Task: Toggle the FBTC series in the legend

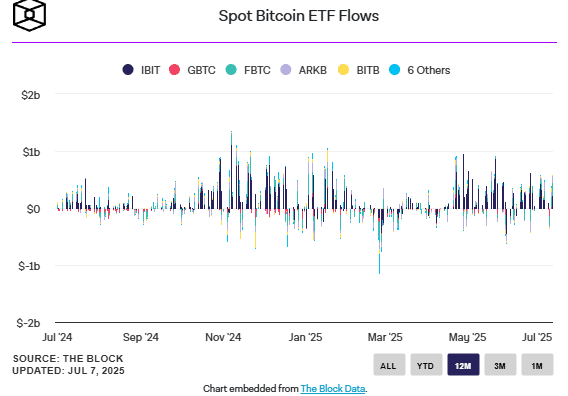Action: pyautogui.click(x=248, y=70)
